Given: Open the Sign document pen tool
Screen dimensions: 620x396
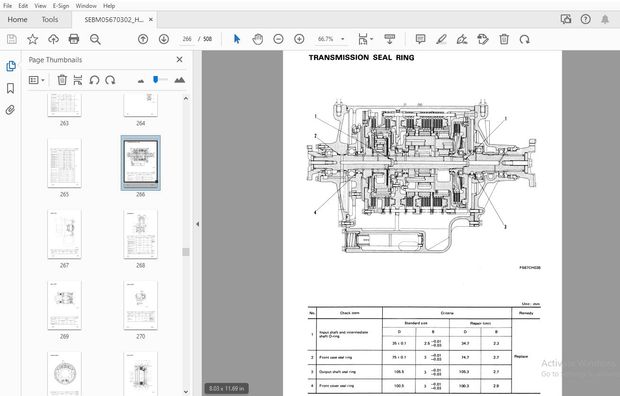Looking at the screenshot, I should pyautogui.click(x=462, y=39).
